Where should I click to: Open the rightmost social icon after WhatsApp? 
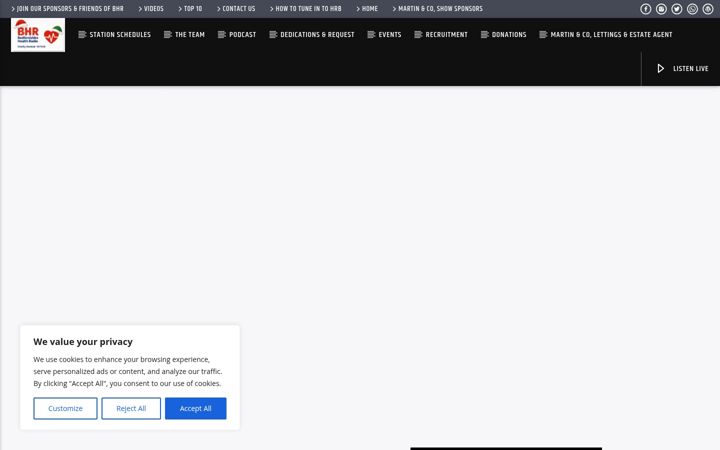tap(708, 9)
